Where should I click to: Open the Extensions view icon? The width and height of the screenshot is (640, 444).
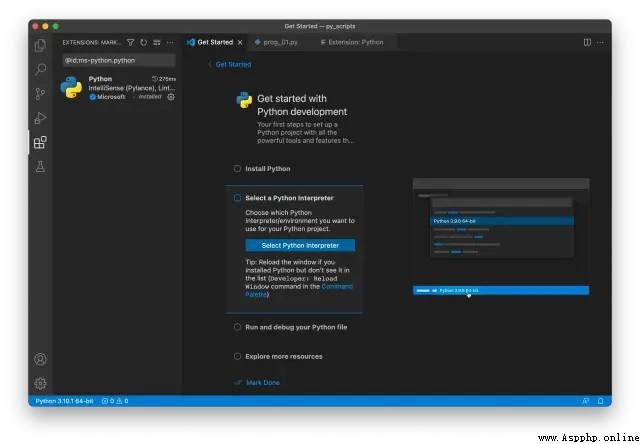point(40,142)
